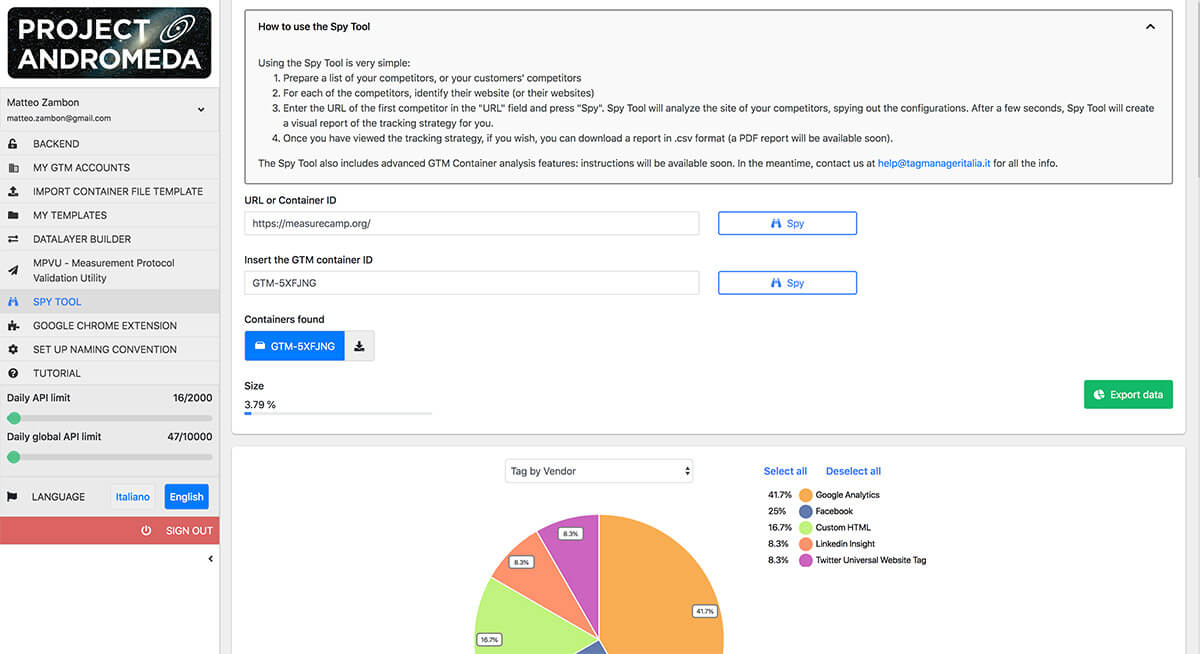Open the Backend menu item
1200x654 pixels.
click(x=109, y=144)
